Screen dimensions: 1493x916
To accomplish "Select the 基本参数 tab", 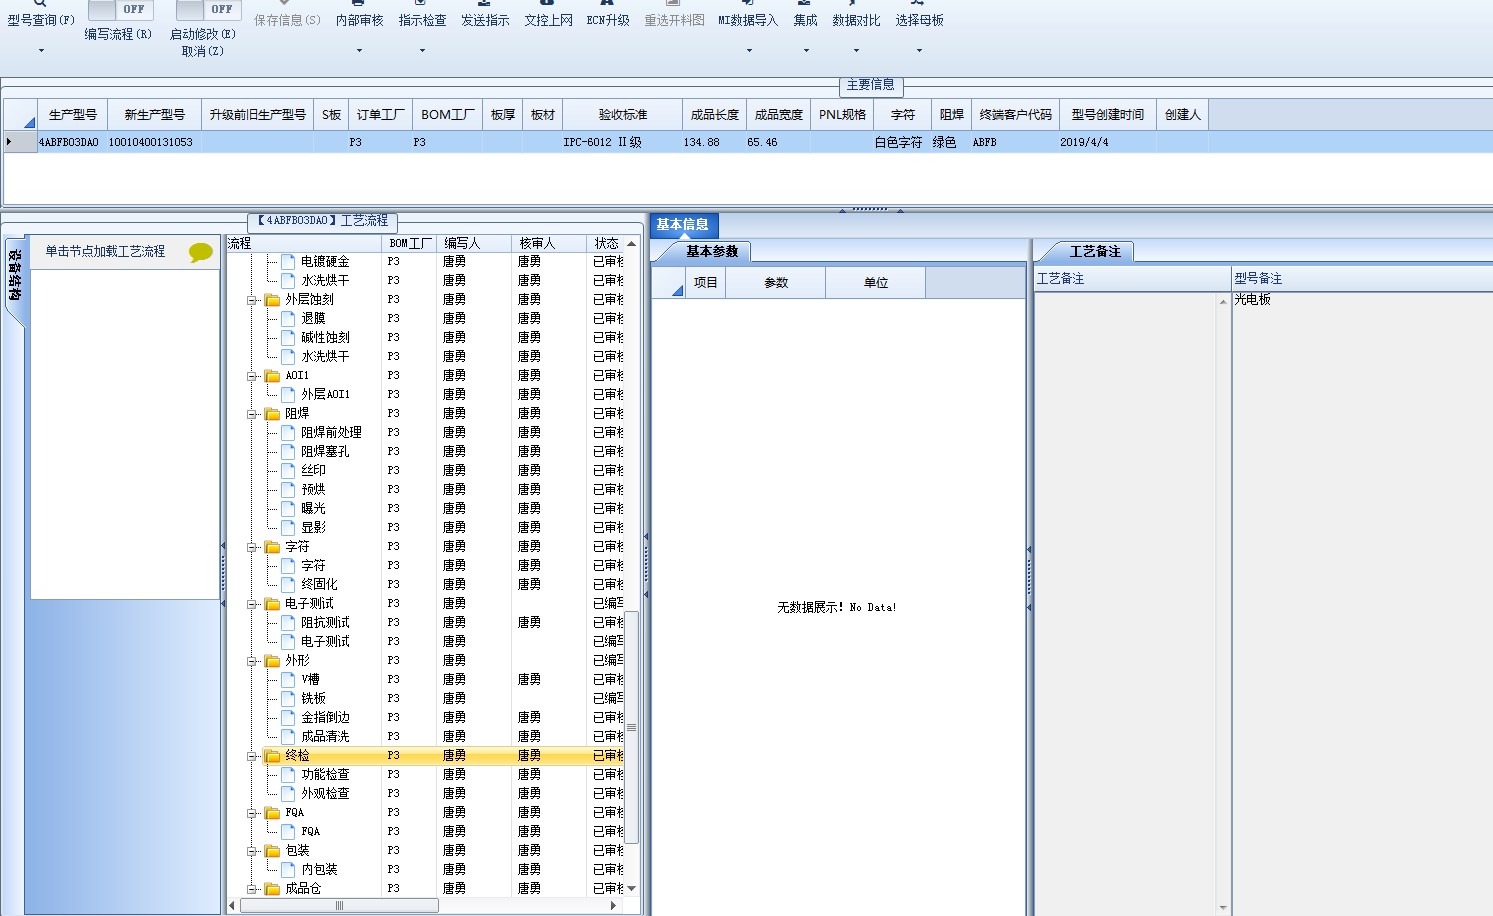I will click(712, 252).
